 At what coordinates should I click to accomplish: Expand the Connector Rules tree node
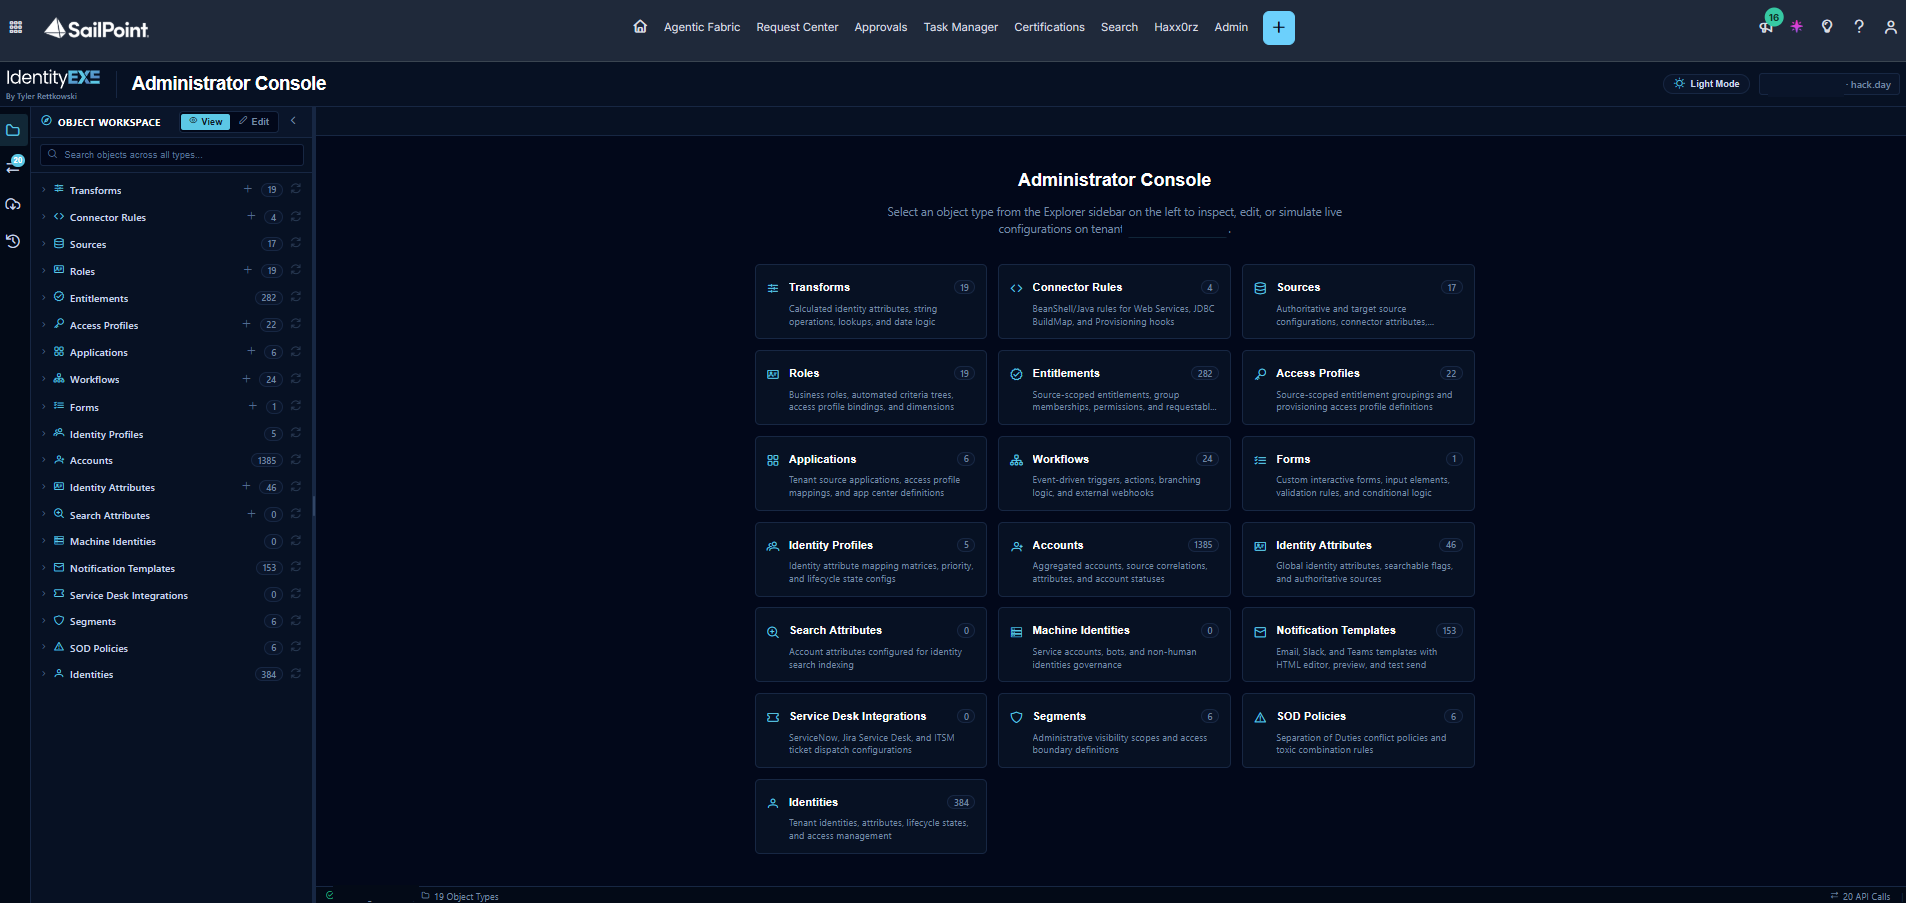click(44, 217)
